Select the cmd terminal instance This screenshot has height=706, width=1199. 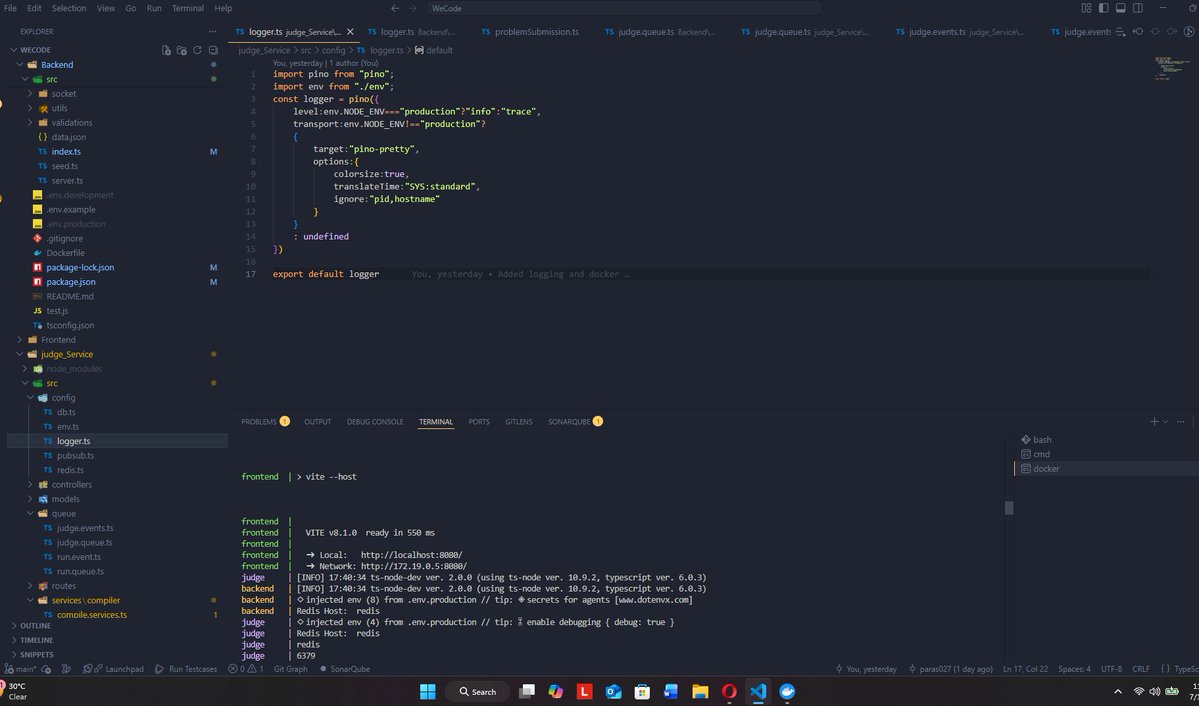1106,454
